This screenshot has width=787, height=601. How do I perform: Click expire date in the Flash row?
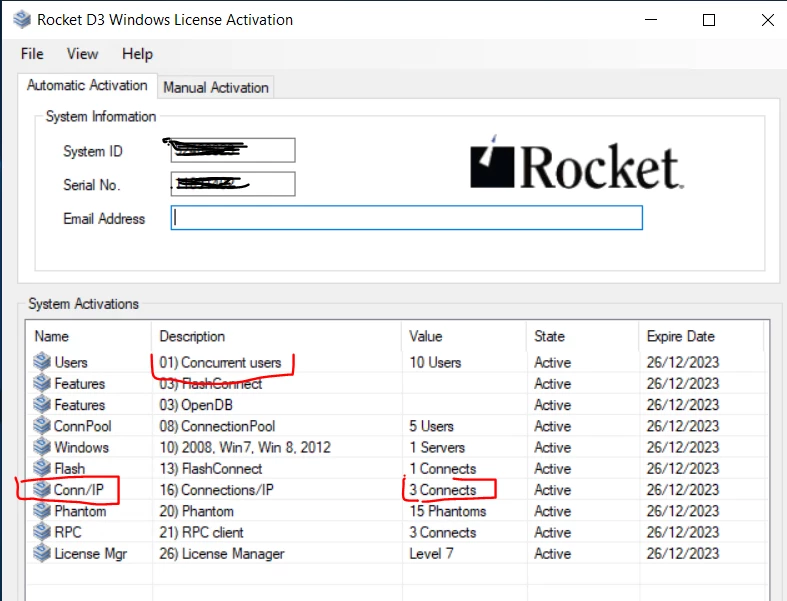pyautogui.click(x=683, y=468)
